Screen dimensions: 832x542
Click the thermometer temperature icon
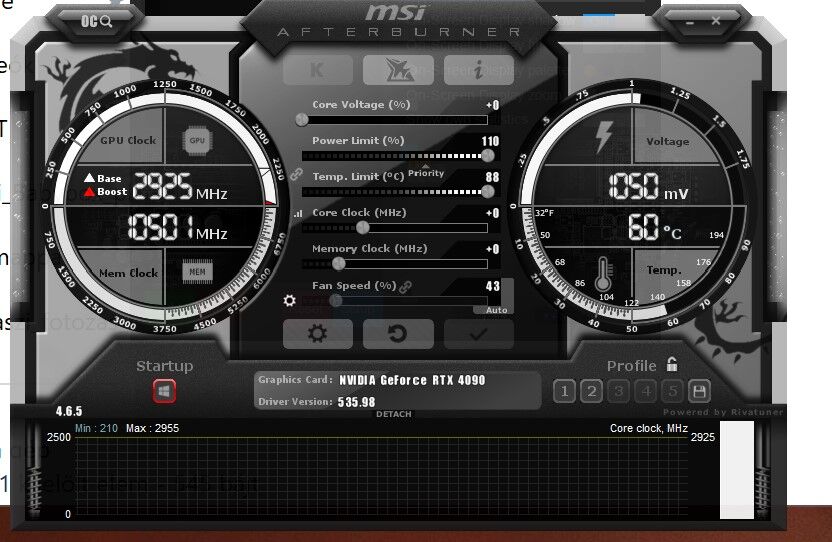603,274
